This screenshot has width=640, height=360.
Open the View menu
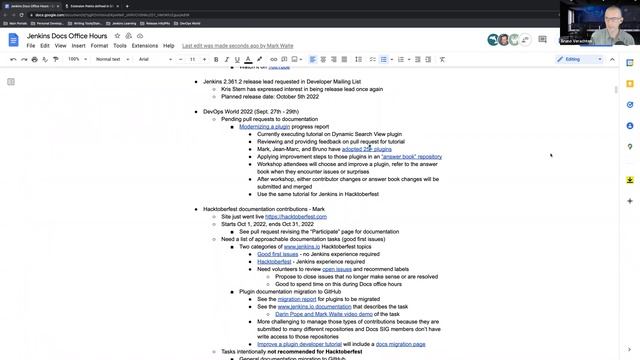click(x=60, y=46)
